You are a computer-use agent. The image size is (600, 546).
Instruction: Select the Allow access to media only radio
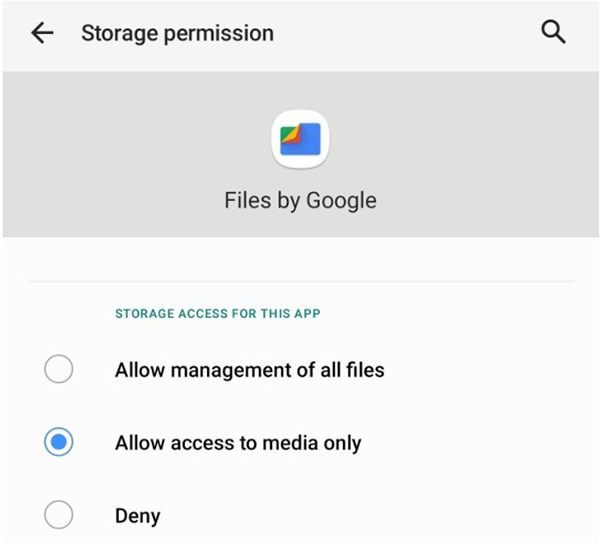click(x=59, y=442)
